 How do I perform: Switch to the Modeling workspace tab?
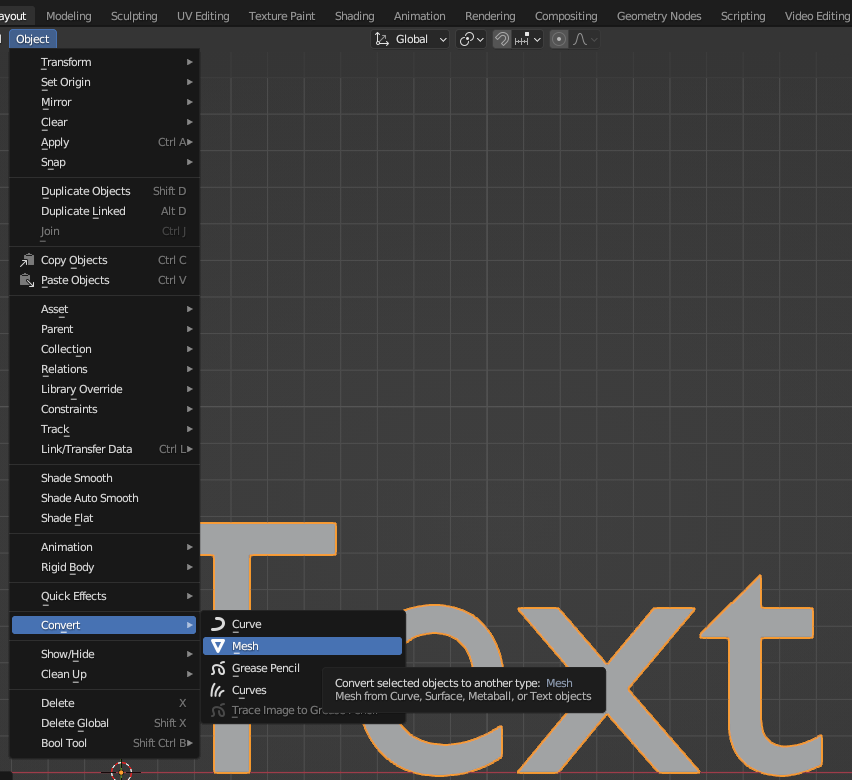[69, 16]
